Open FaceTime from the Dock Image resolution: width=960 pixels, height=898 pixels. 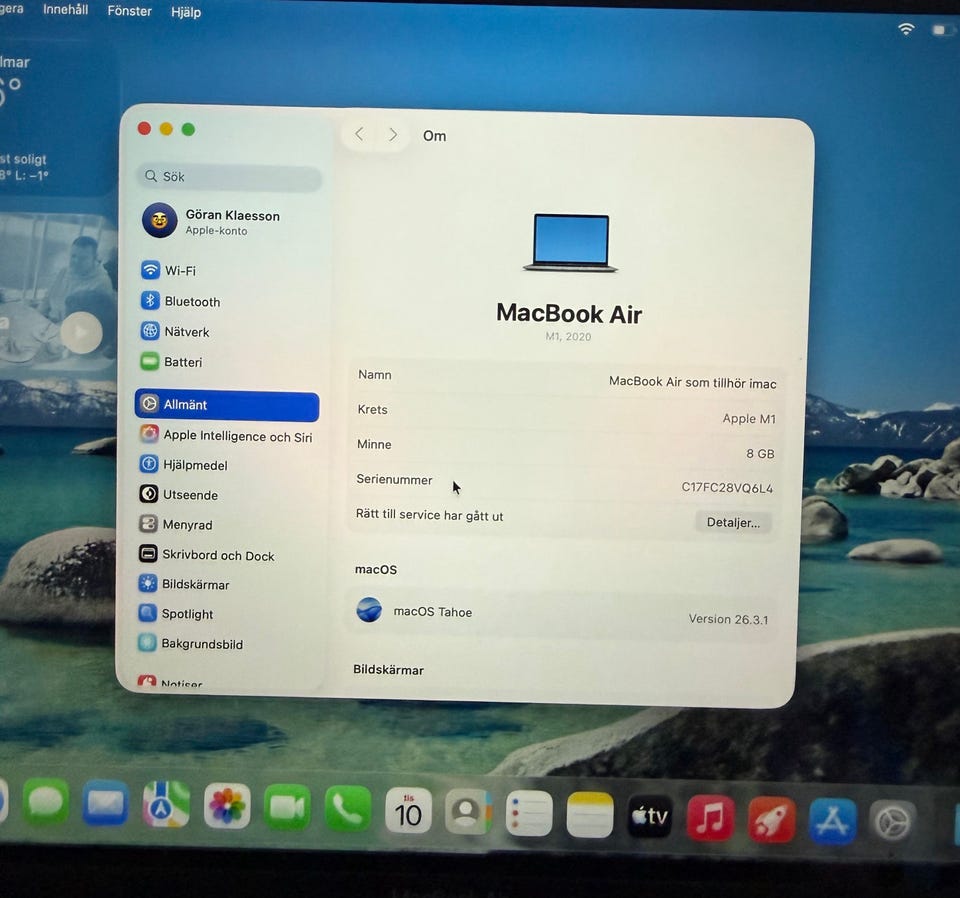287,807
